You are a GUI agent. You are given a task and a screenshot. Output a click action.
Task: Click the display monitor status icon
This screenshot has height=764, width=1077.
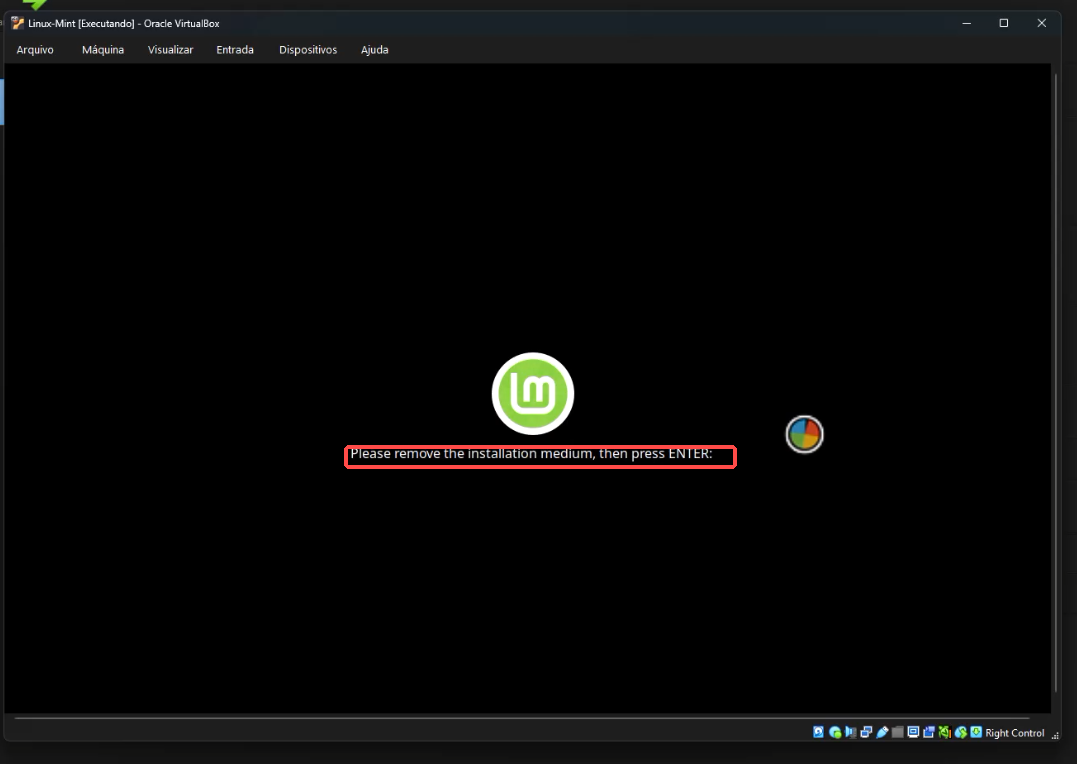[x=913, y=732]
